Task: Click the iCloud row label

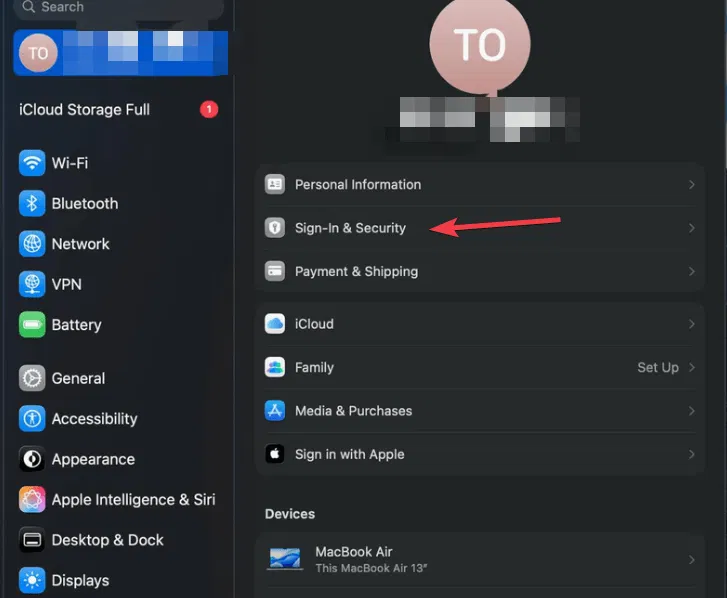Action: [314, 324]
